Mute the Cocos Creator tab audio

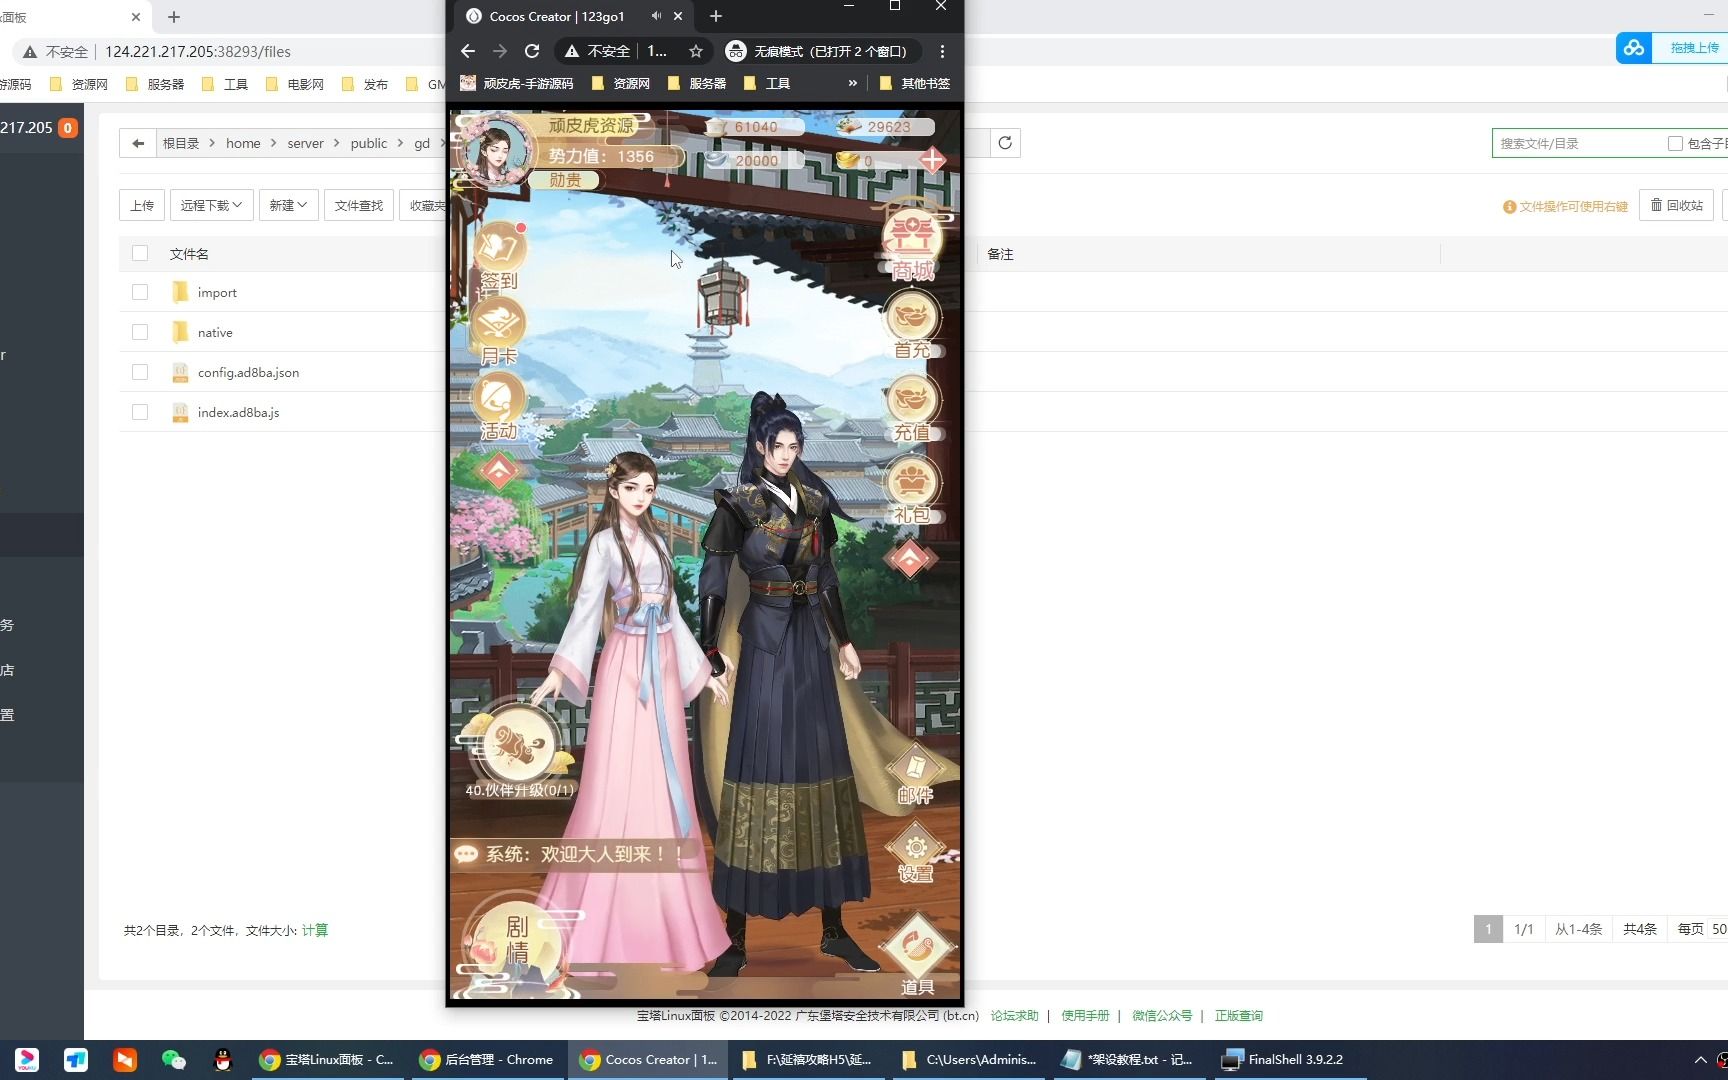(656, 16)
